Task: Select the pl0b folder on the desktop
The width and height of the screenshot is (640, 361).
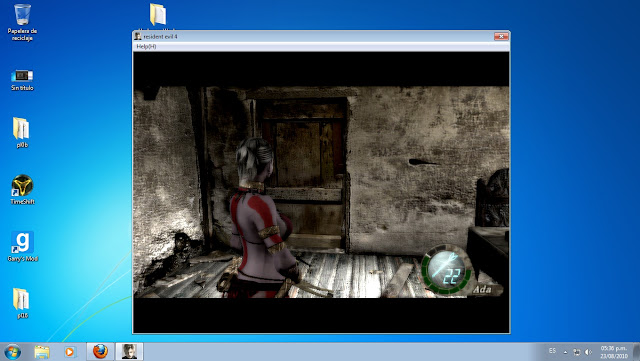Action: (x=22, y=132)
